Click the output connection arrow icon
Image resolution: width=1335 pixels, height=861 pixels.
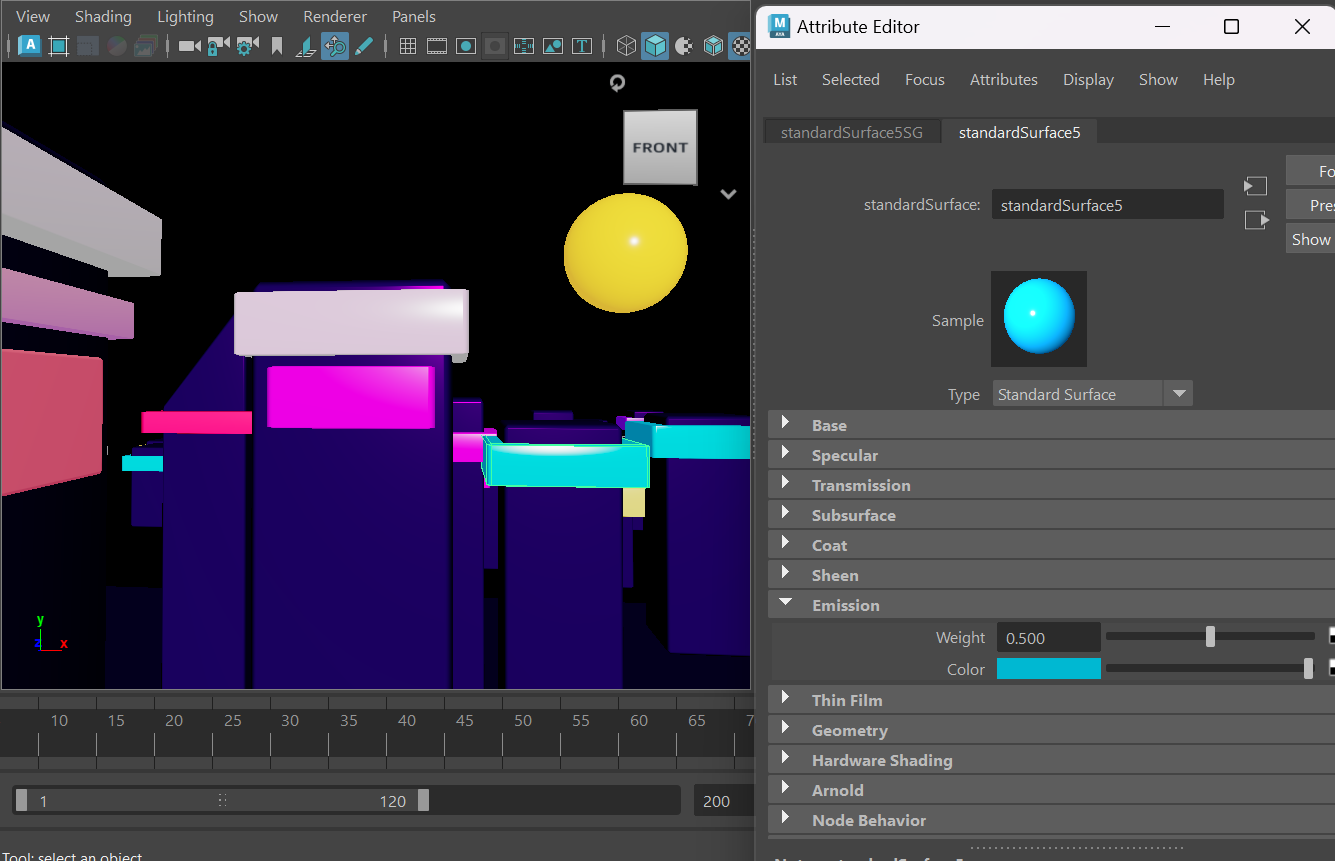click(1256, 220)
